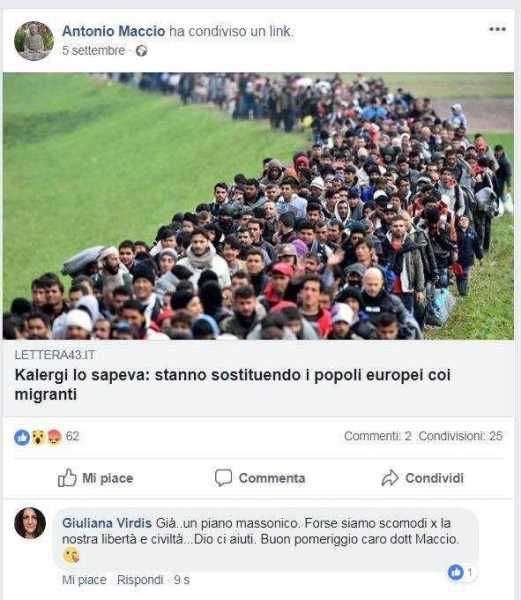Open the Antonio Maccio profile name link
The width and height of the screenshot is (521, 600).
114,31
